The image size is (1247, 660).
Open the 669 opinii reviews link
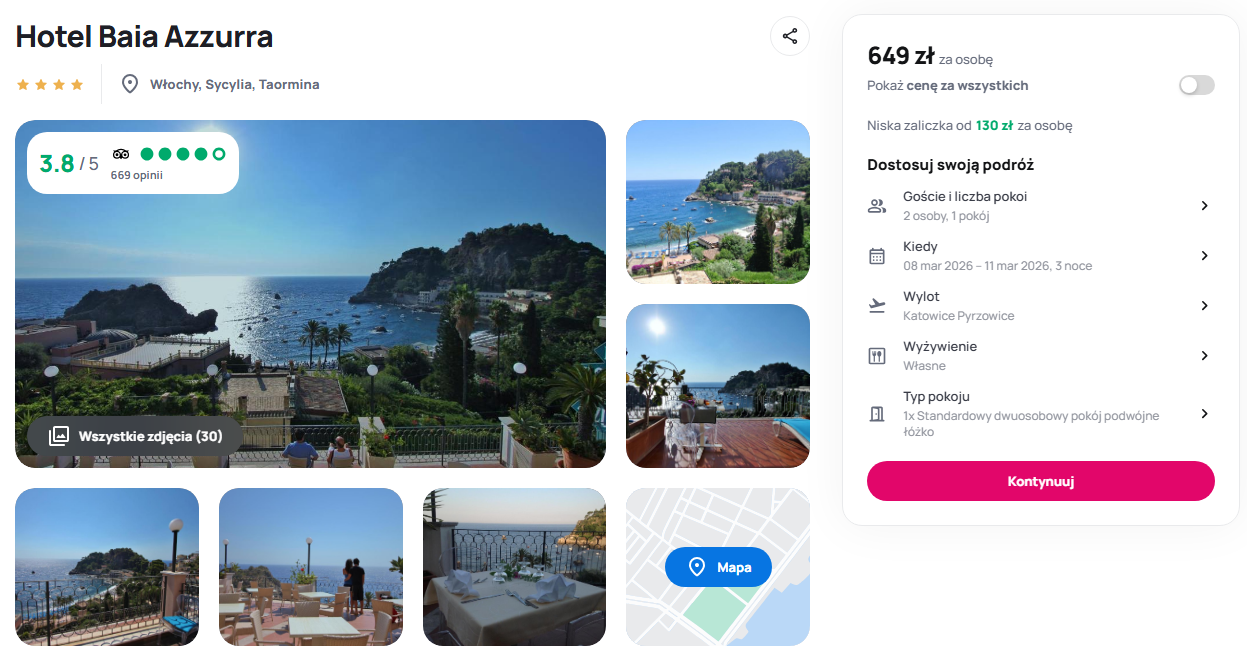[x=136, y=175]
